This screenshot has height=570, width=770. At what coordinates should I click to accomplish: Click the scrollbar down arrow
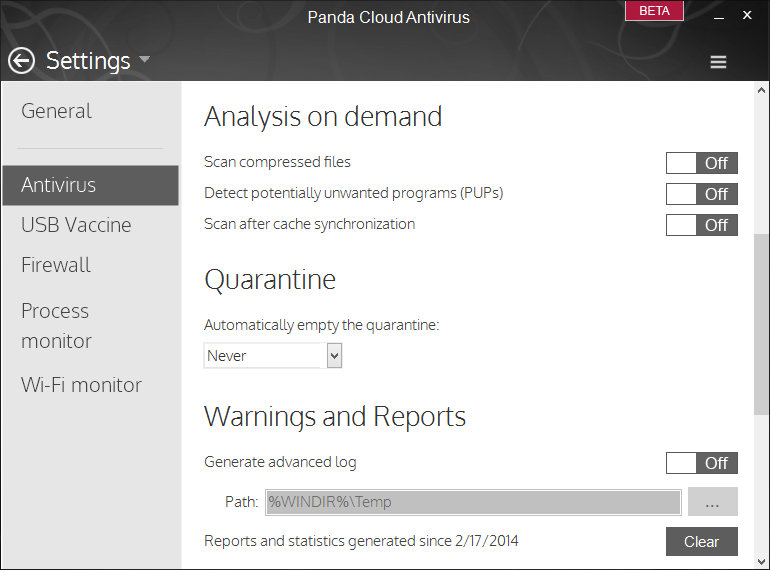coord(761,562)
